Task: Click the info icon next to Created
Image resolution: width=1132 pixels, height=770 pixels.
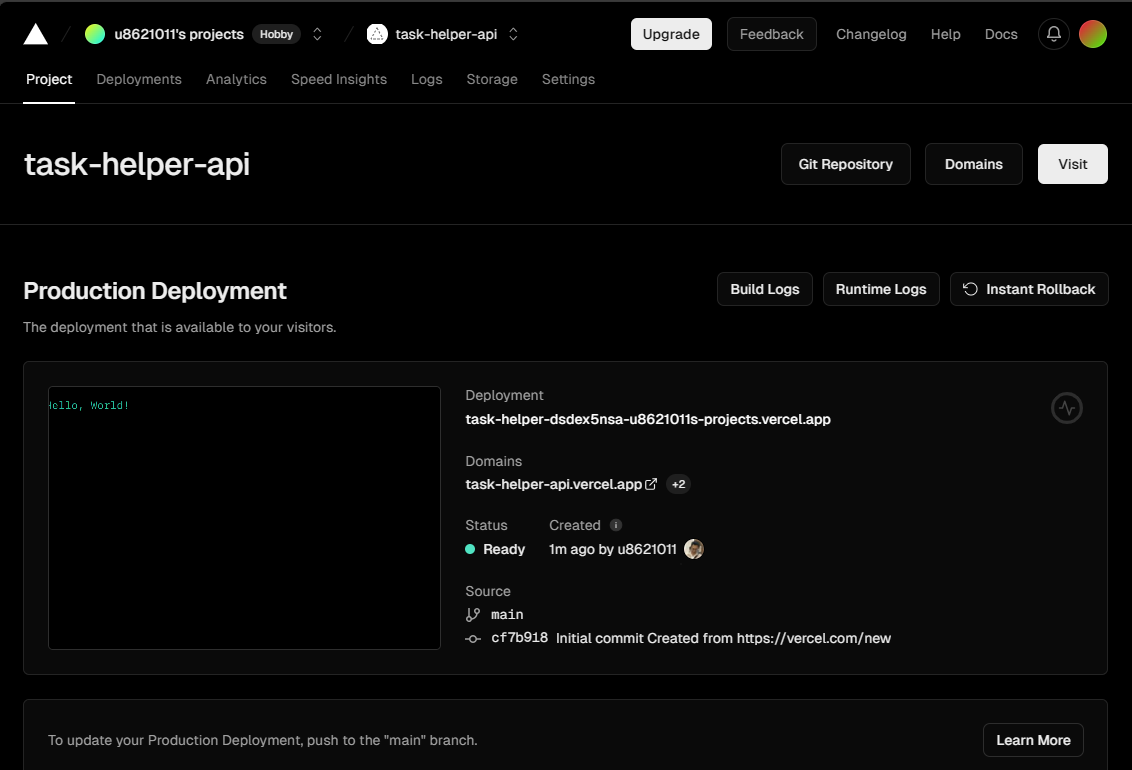Action: [617, 525]
